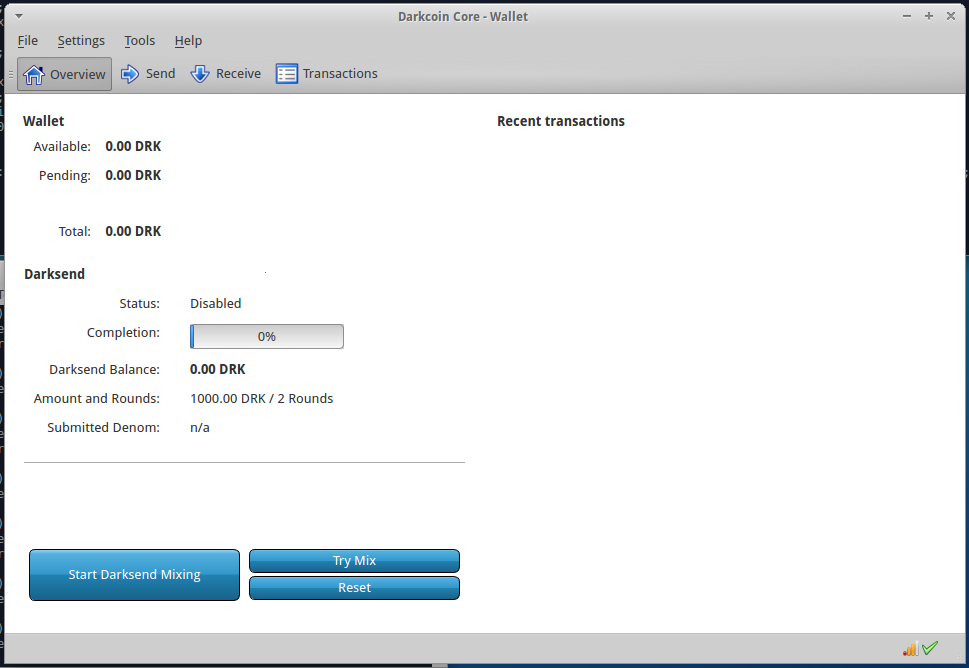Viewport: 969px width, 668px height.
Task: Click the Darksend completion progress bar
Action: [267, 336]
